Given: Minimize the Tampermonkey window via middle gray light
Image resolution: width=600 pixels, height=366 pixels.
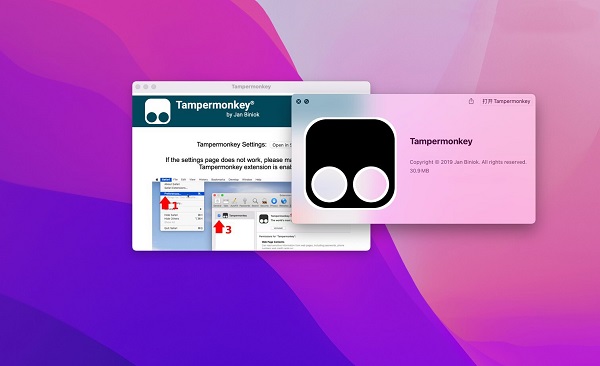Looking at the screenshot, I should point(146,87).
